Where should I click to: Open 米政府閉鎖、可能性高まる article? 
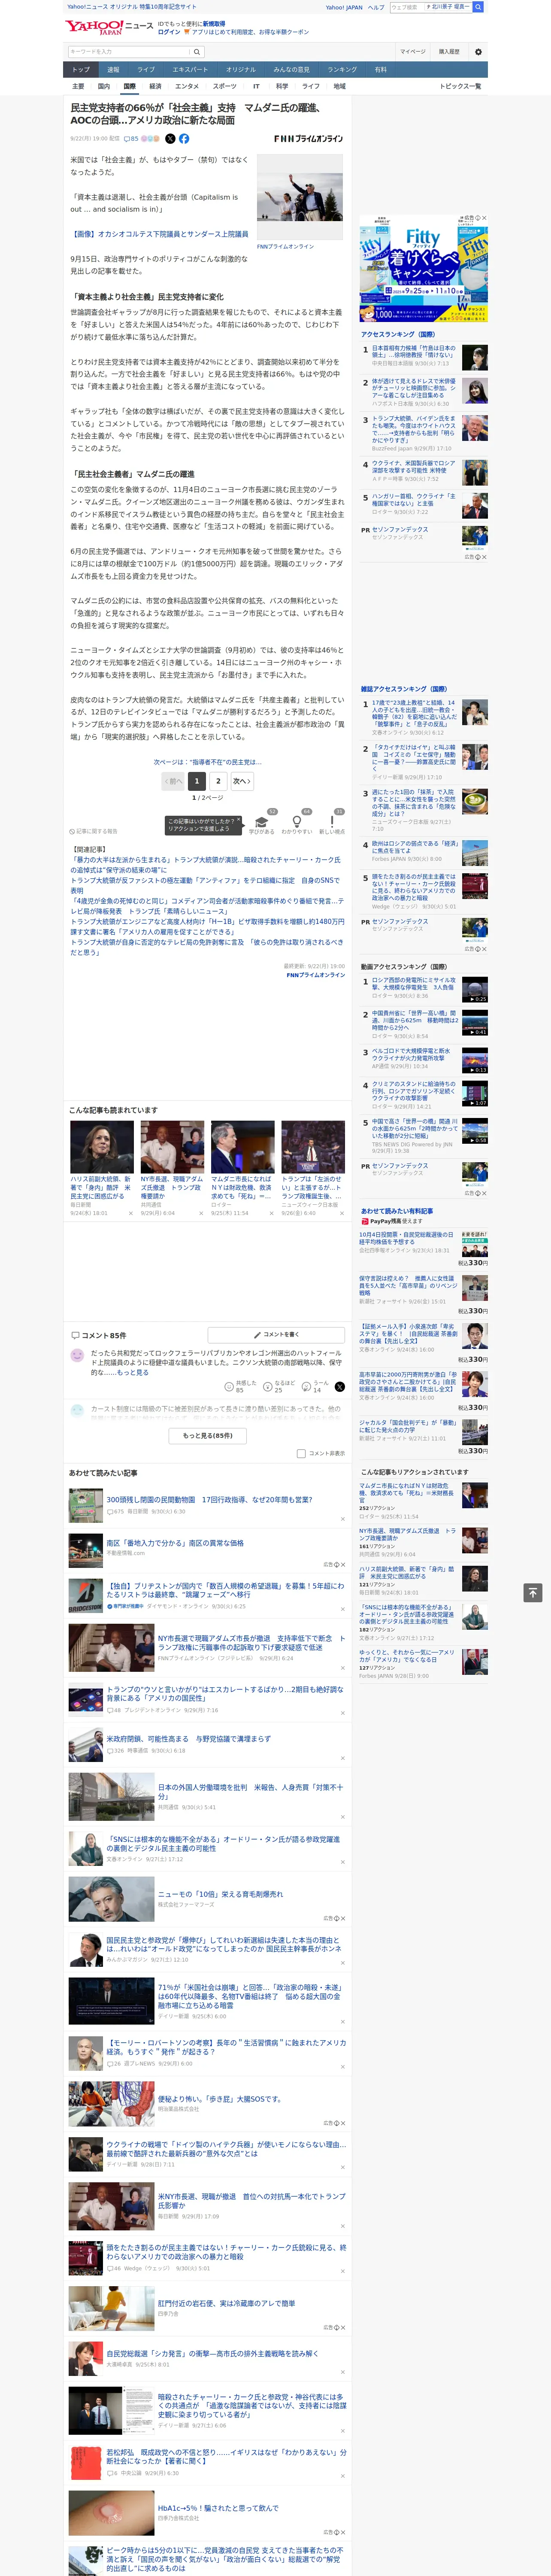pyautogui.click(x=189, y=1738)
